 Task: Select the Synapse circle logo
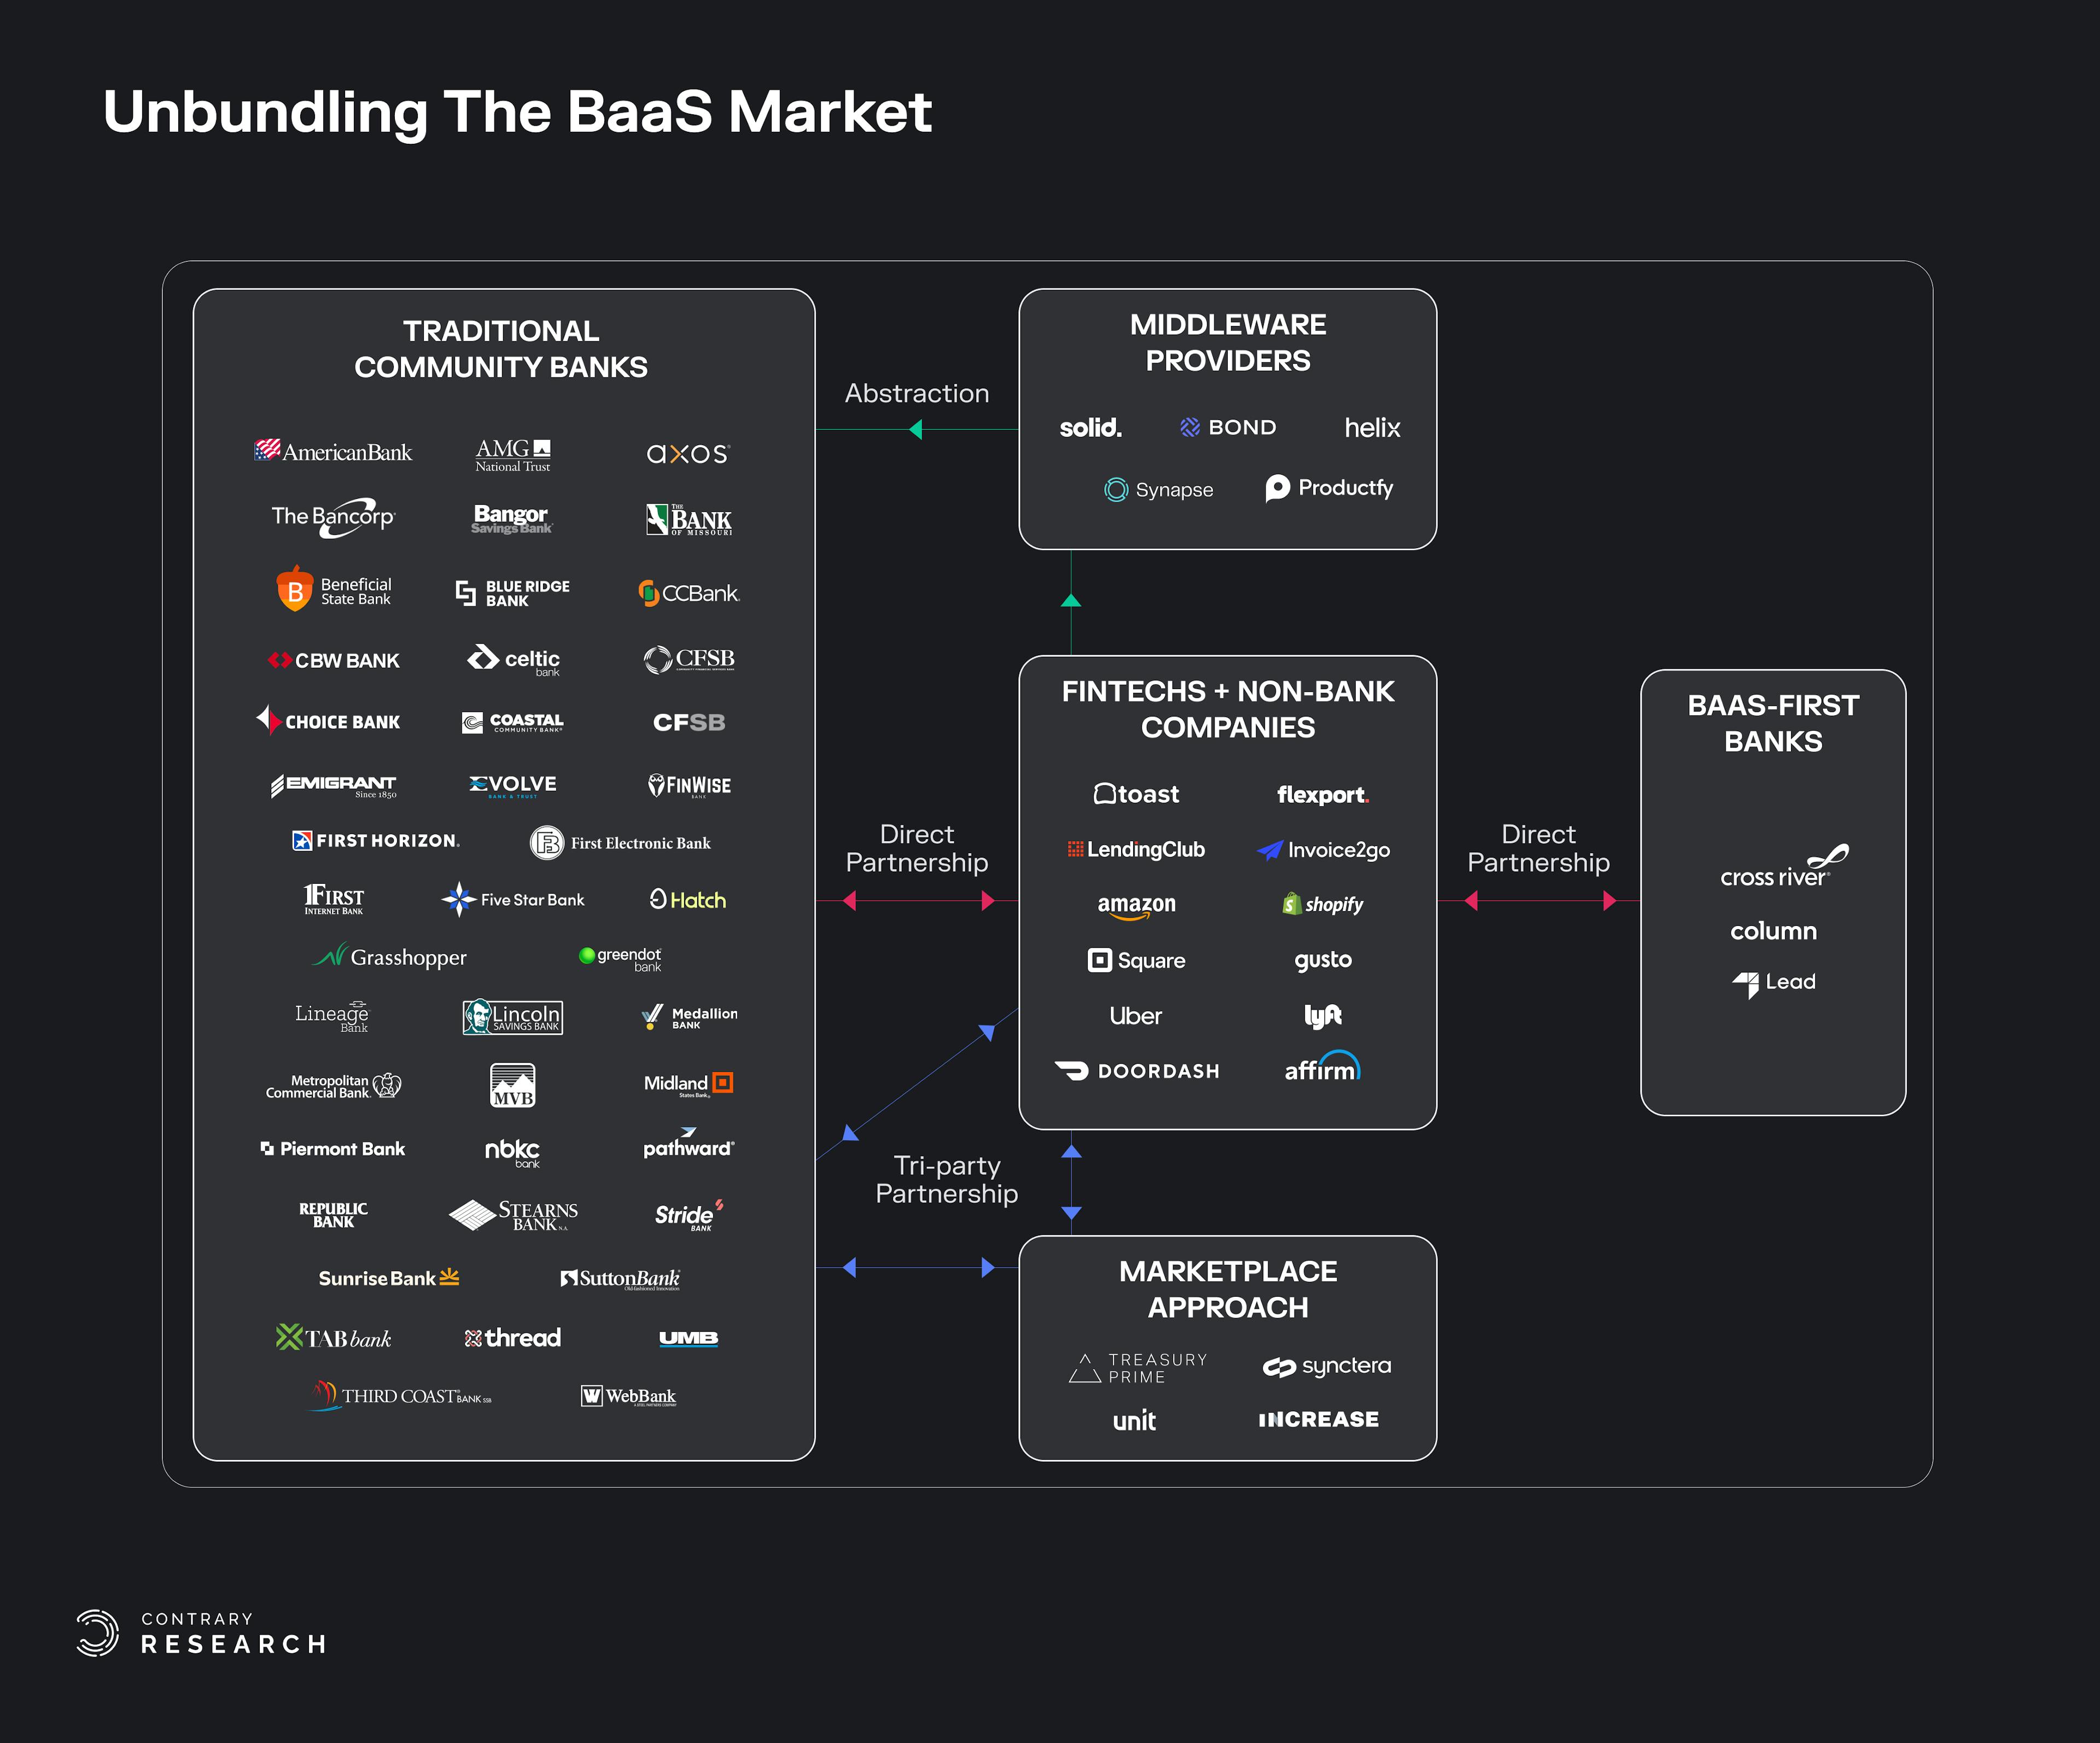click(1115, 489)
